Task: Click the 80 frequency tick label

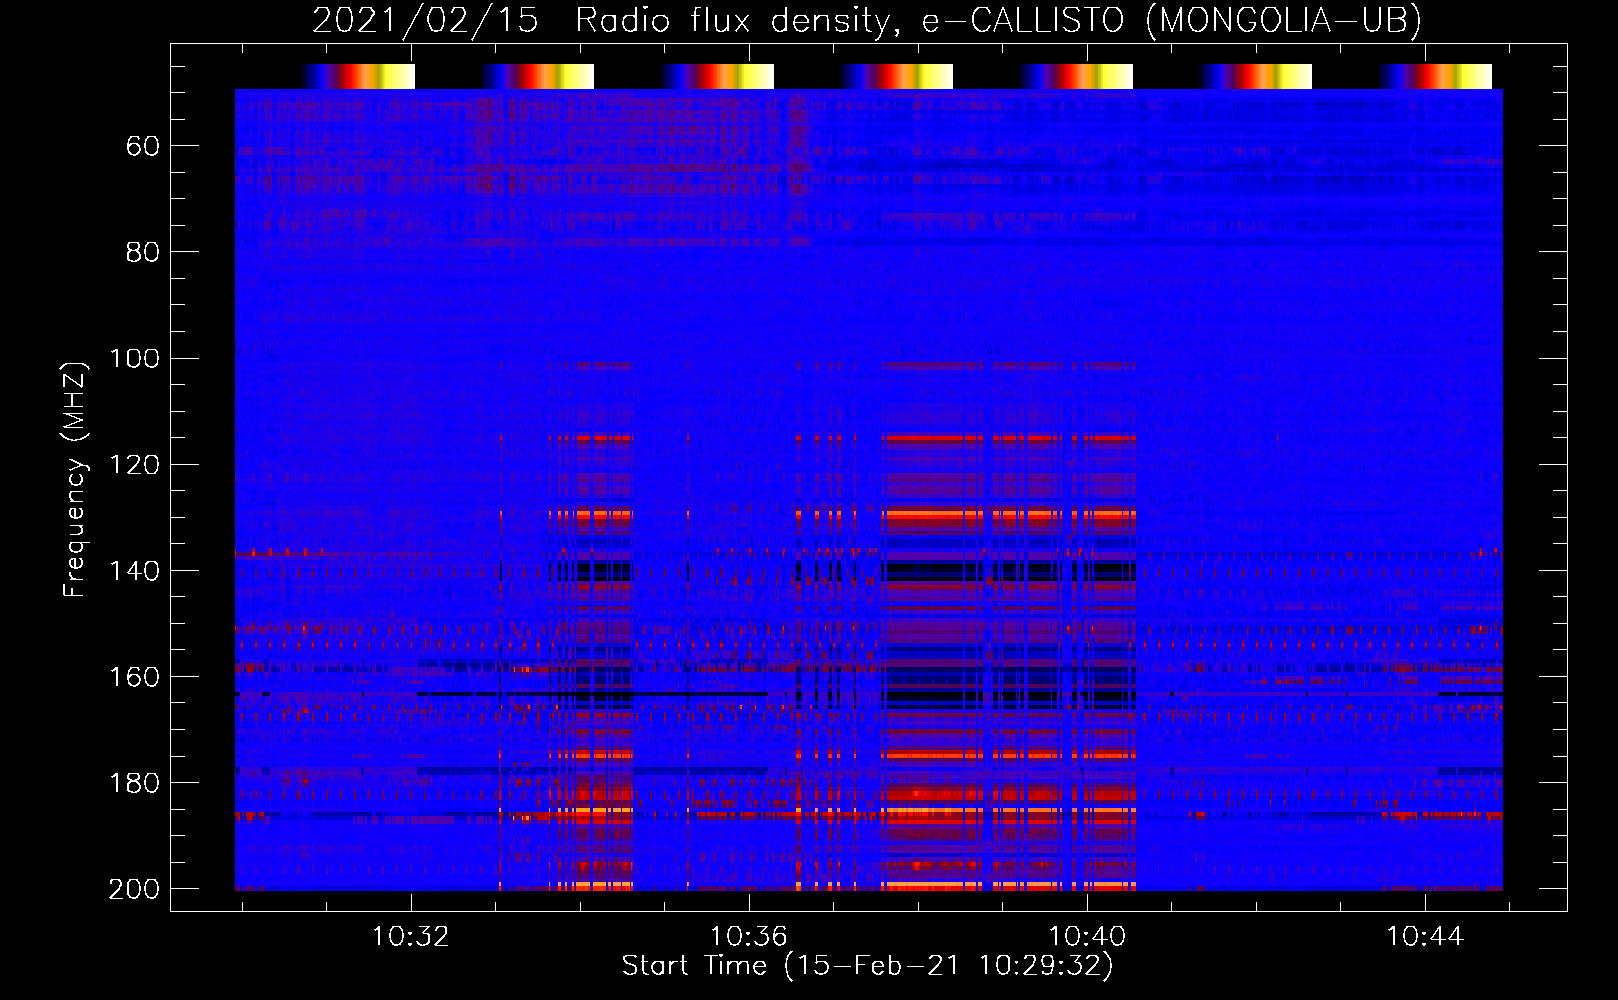Action: click(144, 252)
